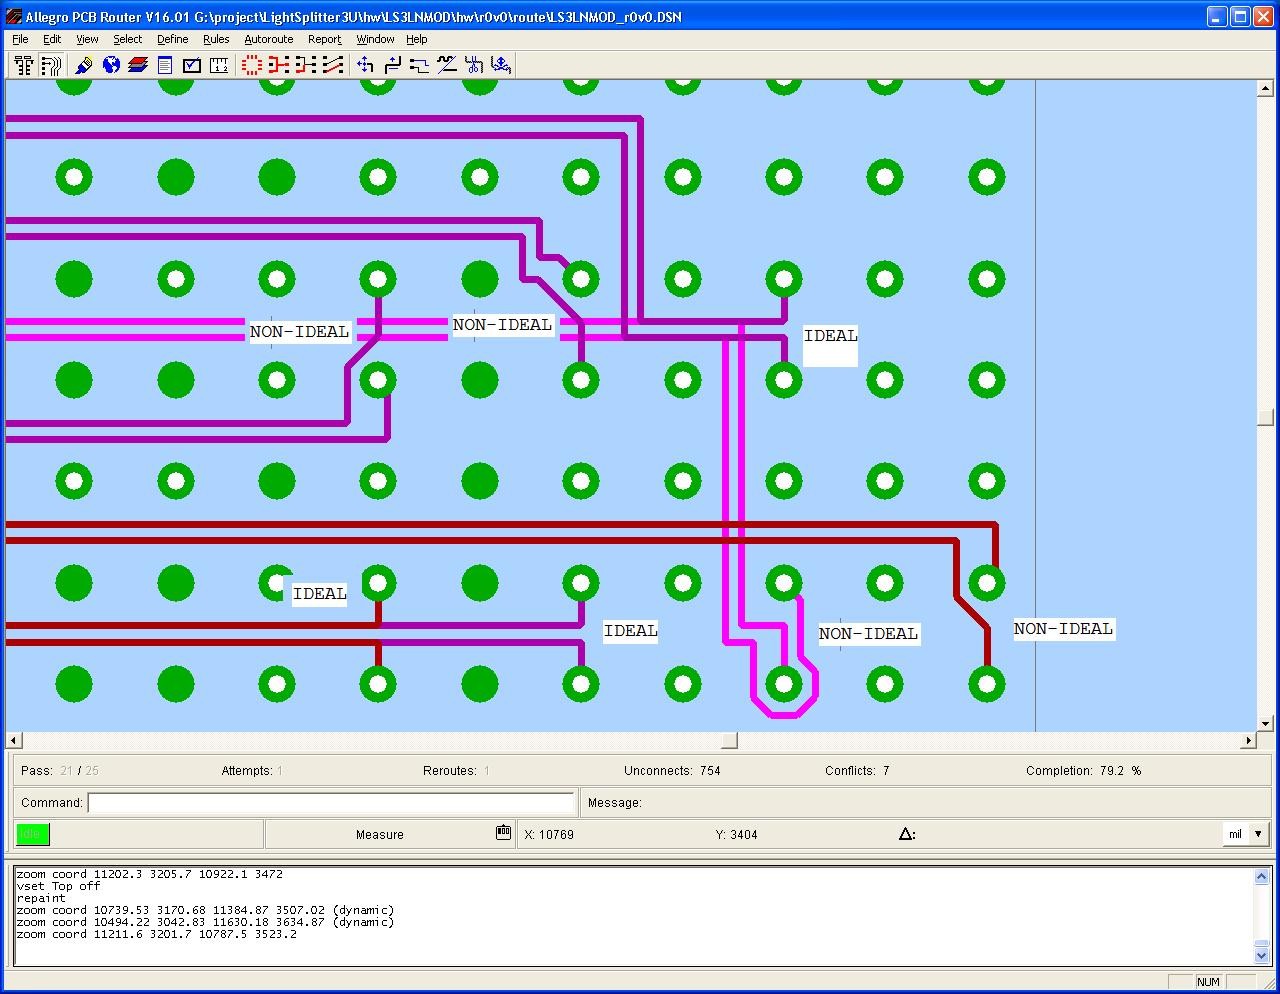Switch to routing mode toolbar icon
1280x994 pixels.
click(x=51, y=65)
